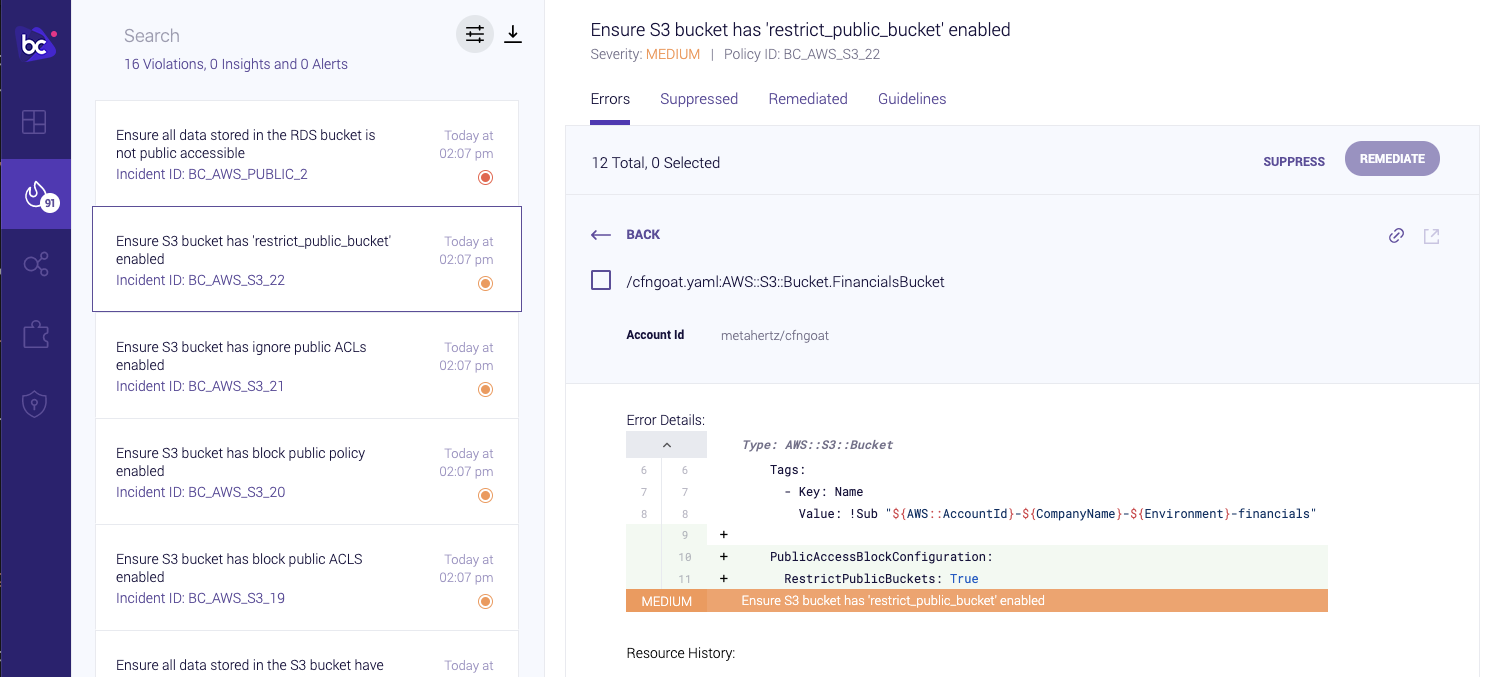Click the Resource History heading
This screenshot has height=677, width=1493.
point(681,653)
